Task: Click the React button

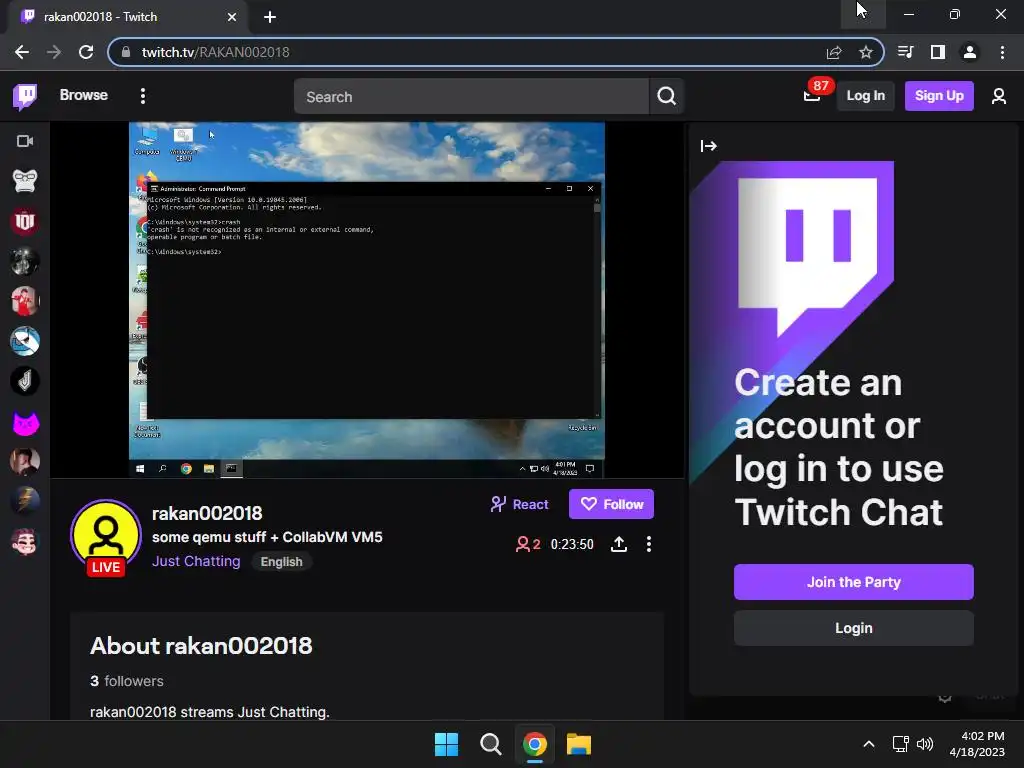Action: coord(520,504)
